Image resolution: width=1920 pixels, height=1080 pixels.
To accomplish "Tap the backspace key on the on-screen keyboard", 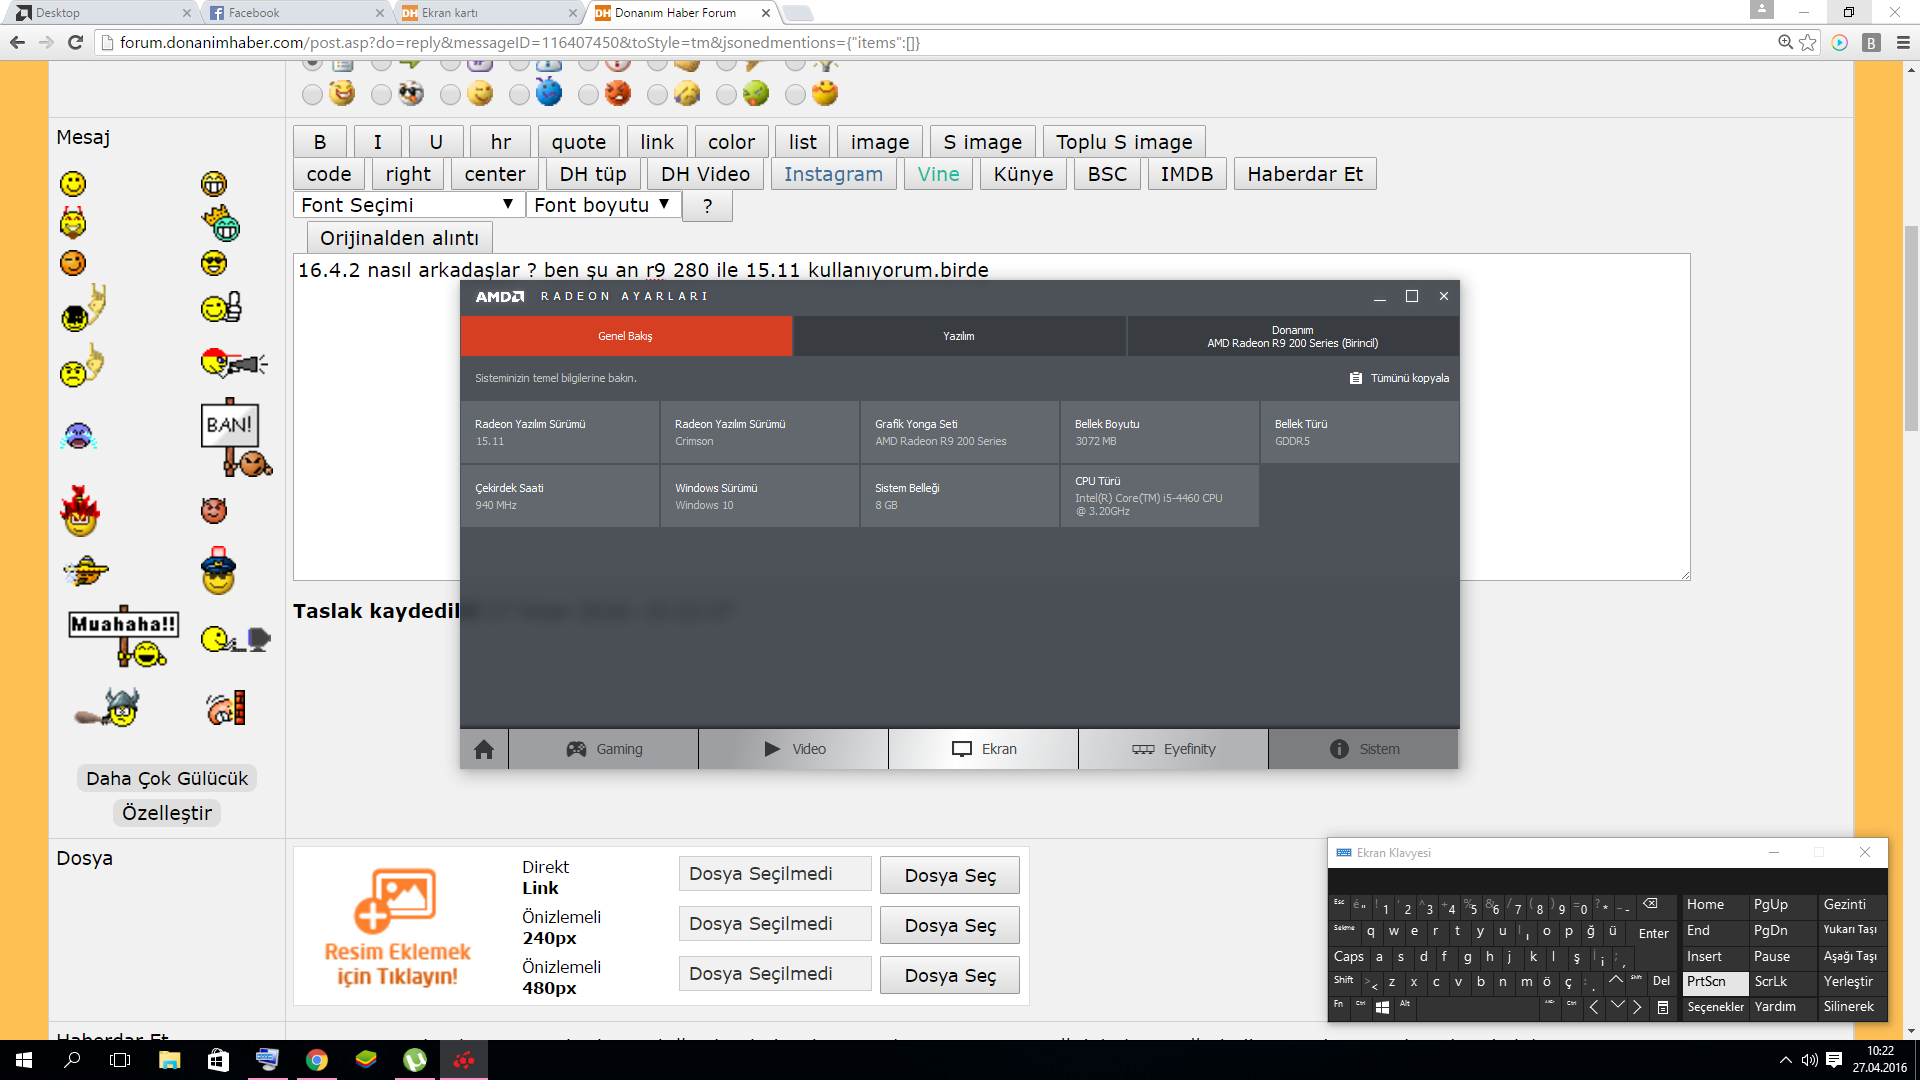I will (x=1650, y=904).
